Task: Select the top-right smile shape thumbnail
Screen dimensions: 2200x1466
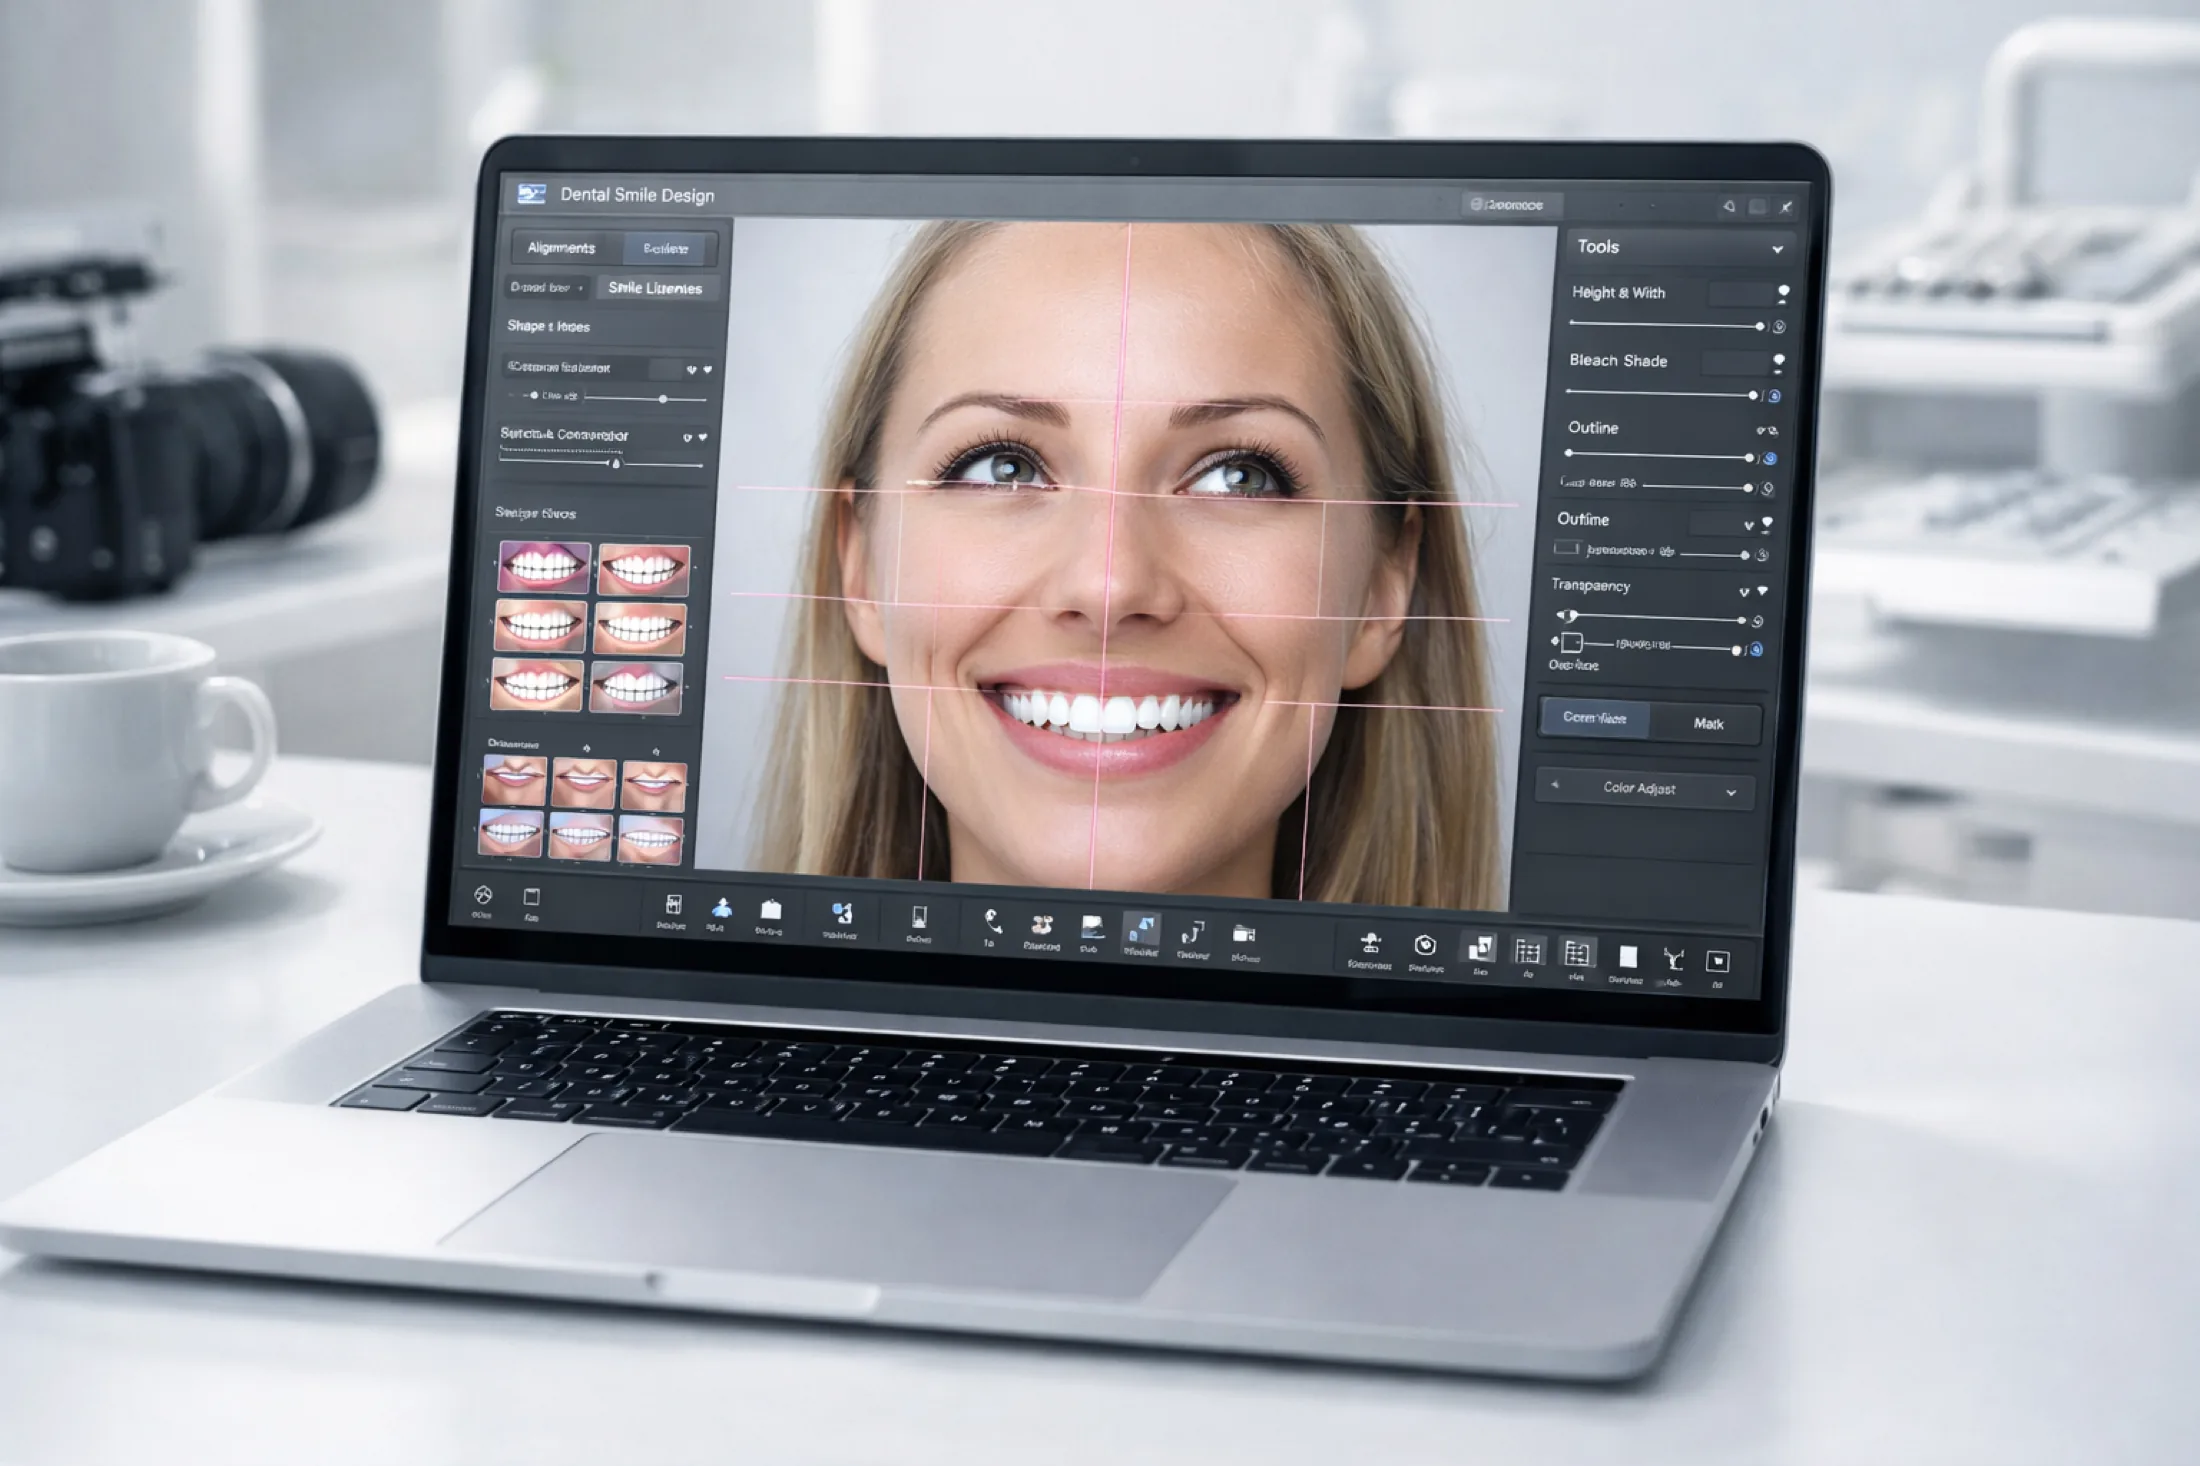Action: point(643,570)
